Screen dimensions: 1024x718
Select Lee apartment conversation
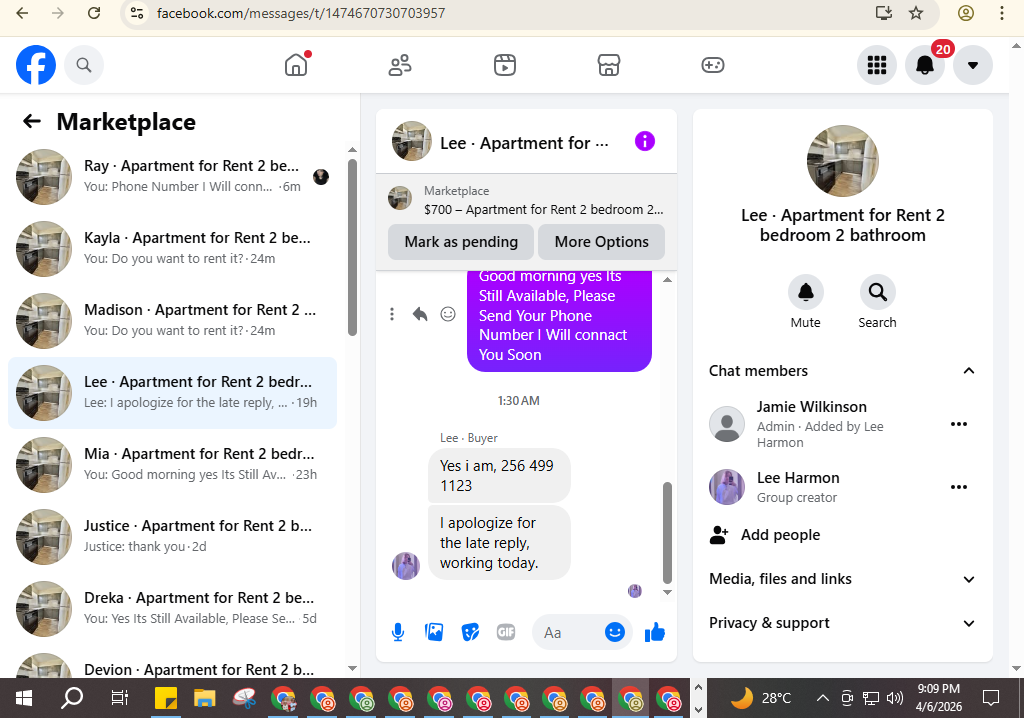pyautogui.click(x=172, y=393)
